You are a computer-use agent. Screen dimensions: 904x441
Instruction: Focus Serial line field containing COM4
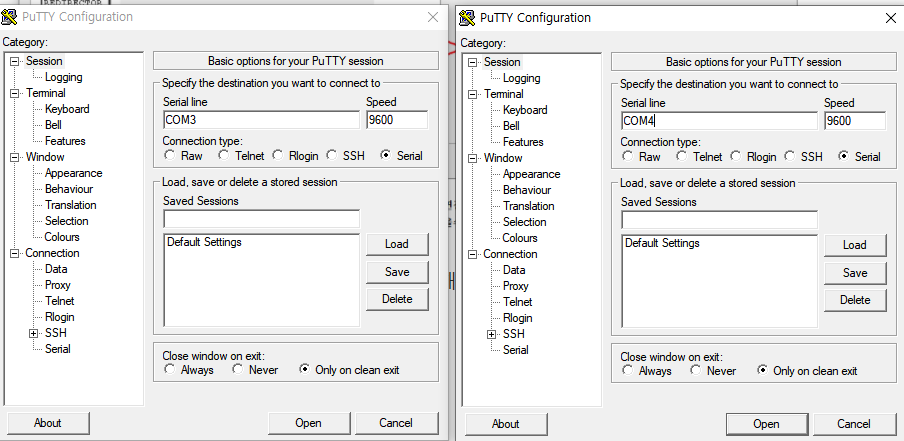(x=720, y=121)
